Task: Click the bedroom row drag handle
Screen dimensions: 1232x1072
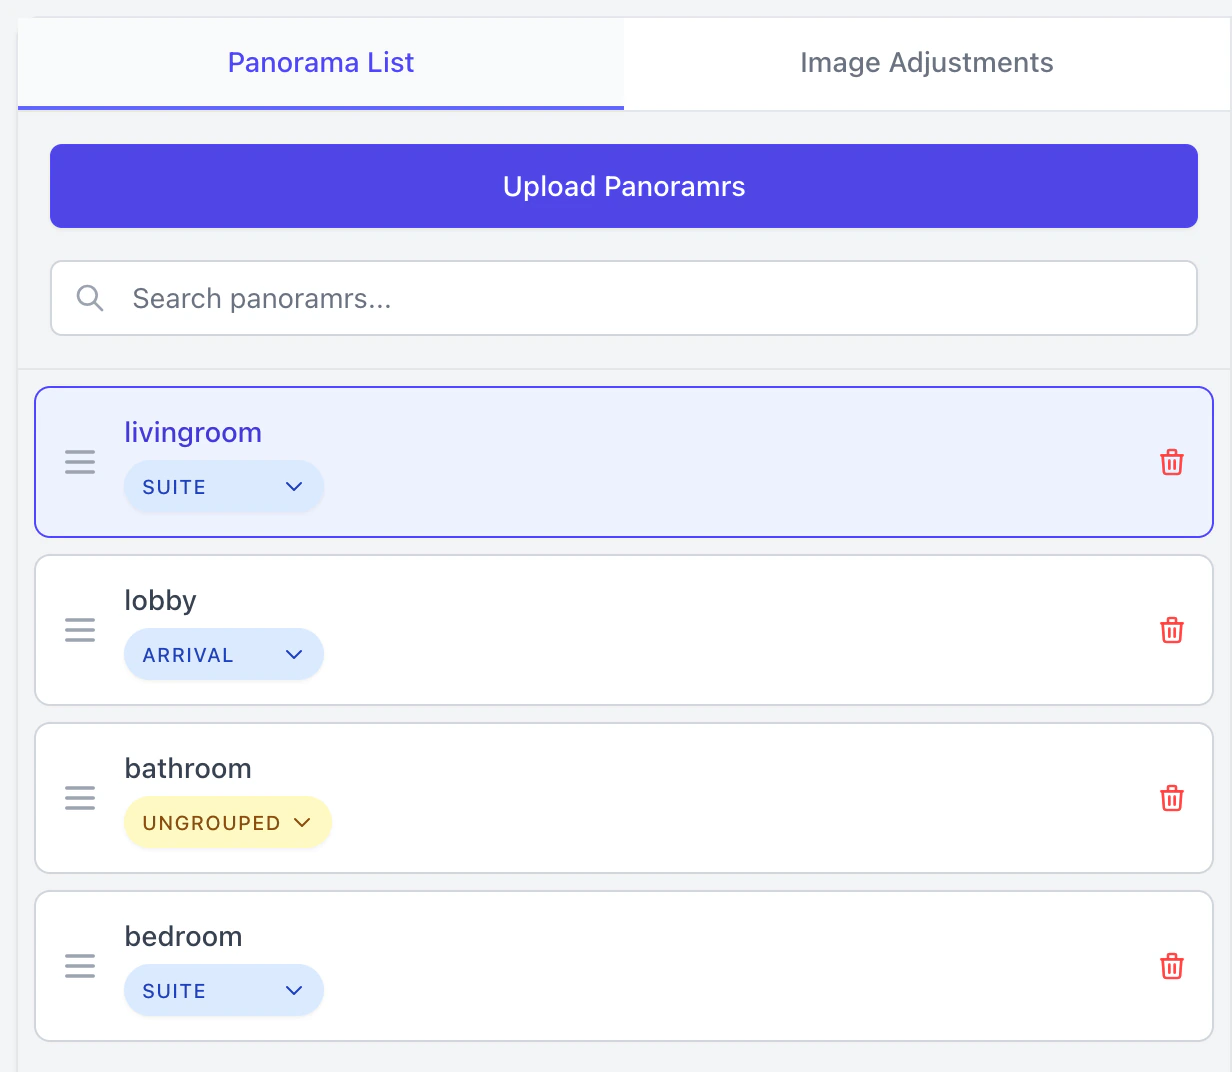Action: 80,966
